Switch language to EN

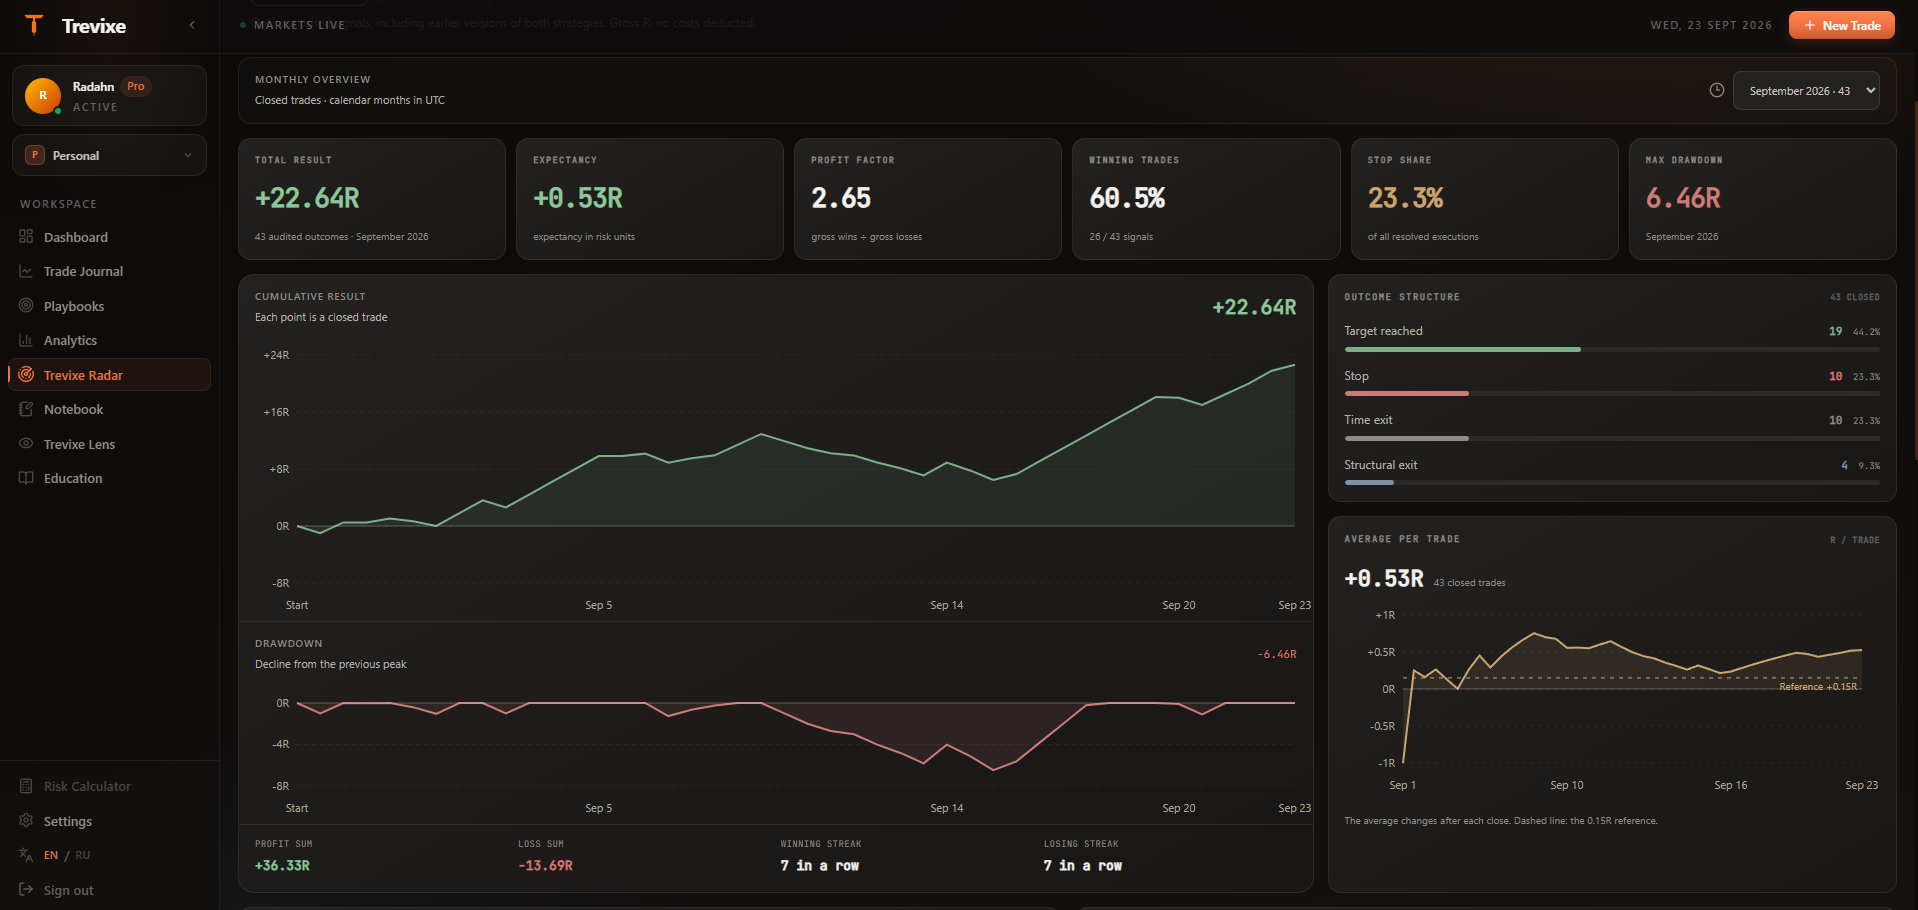(51, 855)
